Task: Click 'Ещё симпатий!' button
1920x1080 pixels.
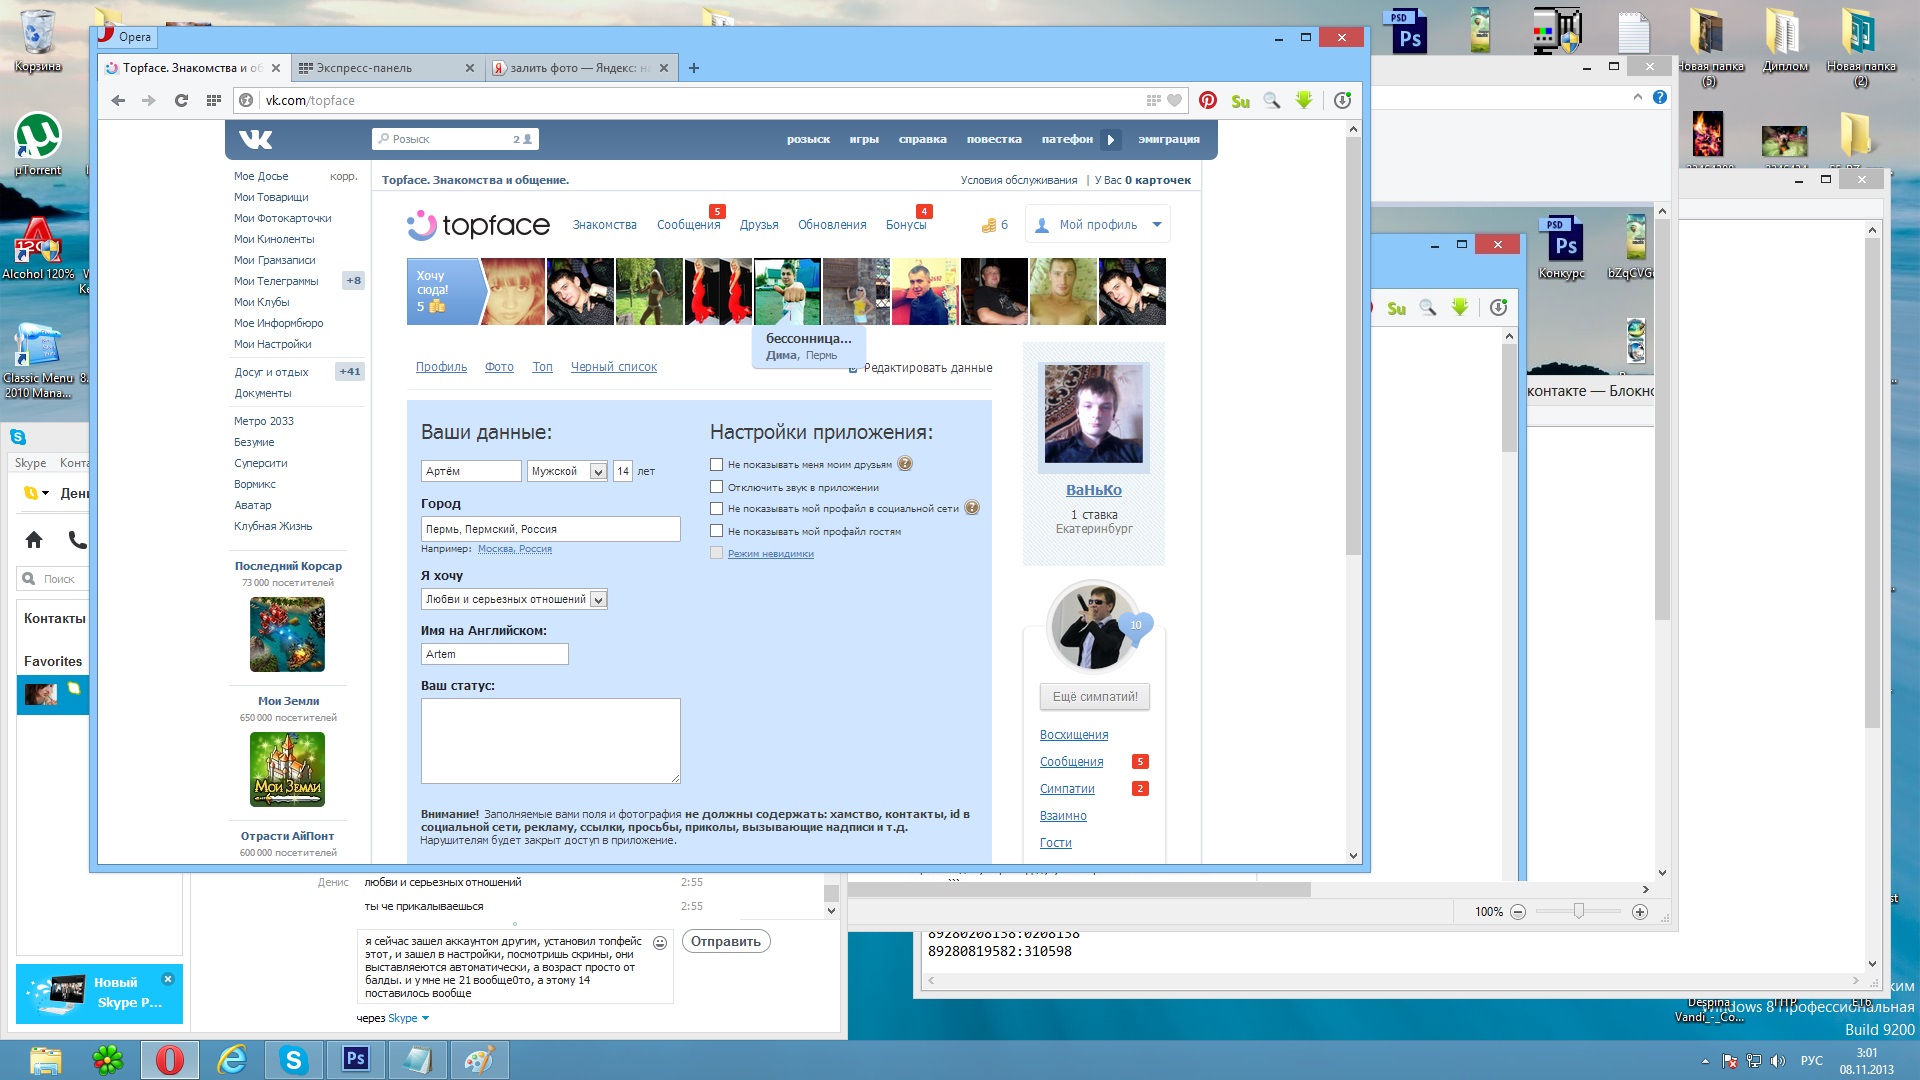Action: pos(1095,697)
